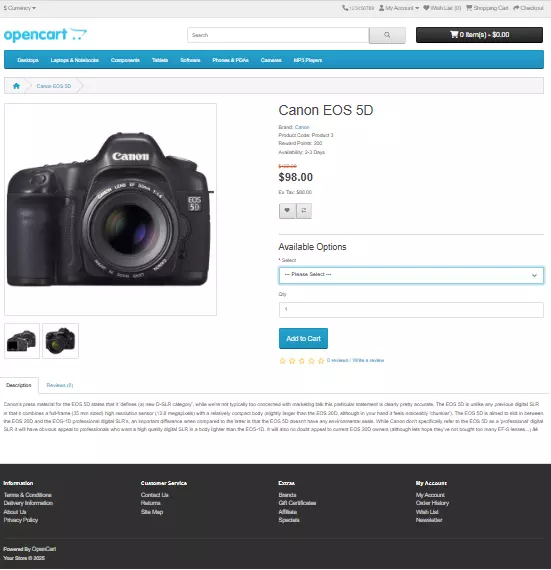Click the opencart logo

click(x=45, y=35)
